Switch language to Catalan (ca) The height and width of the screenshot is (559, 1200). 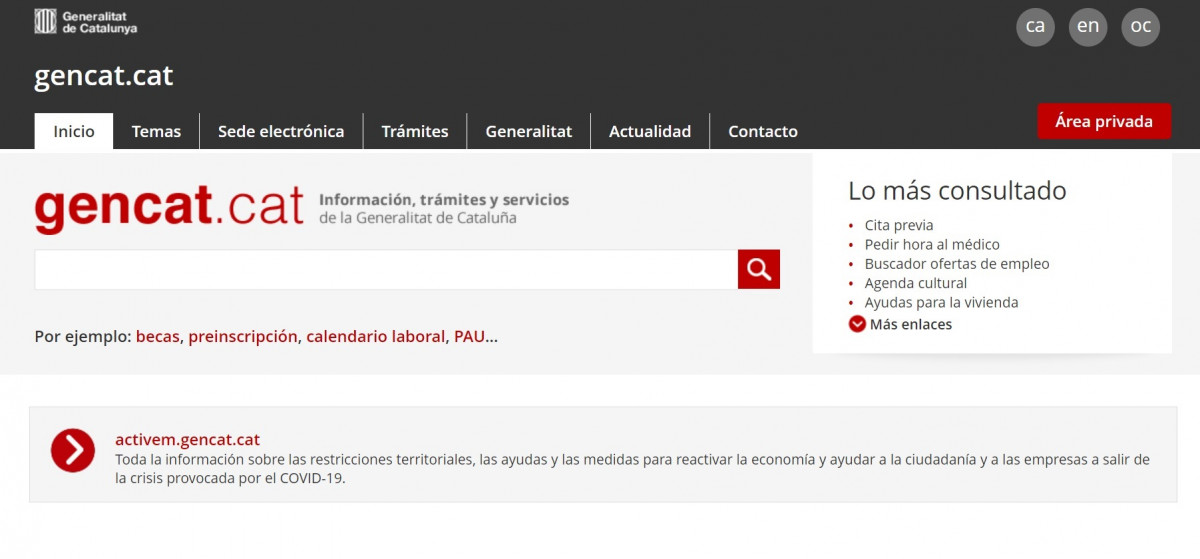click(1035, 27)
